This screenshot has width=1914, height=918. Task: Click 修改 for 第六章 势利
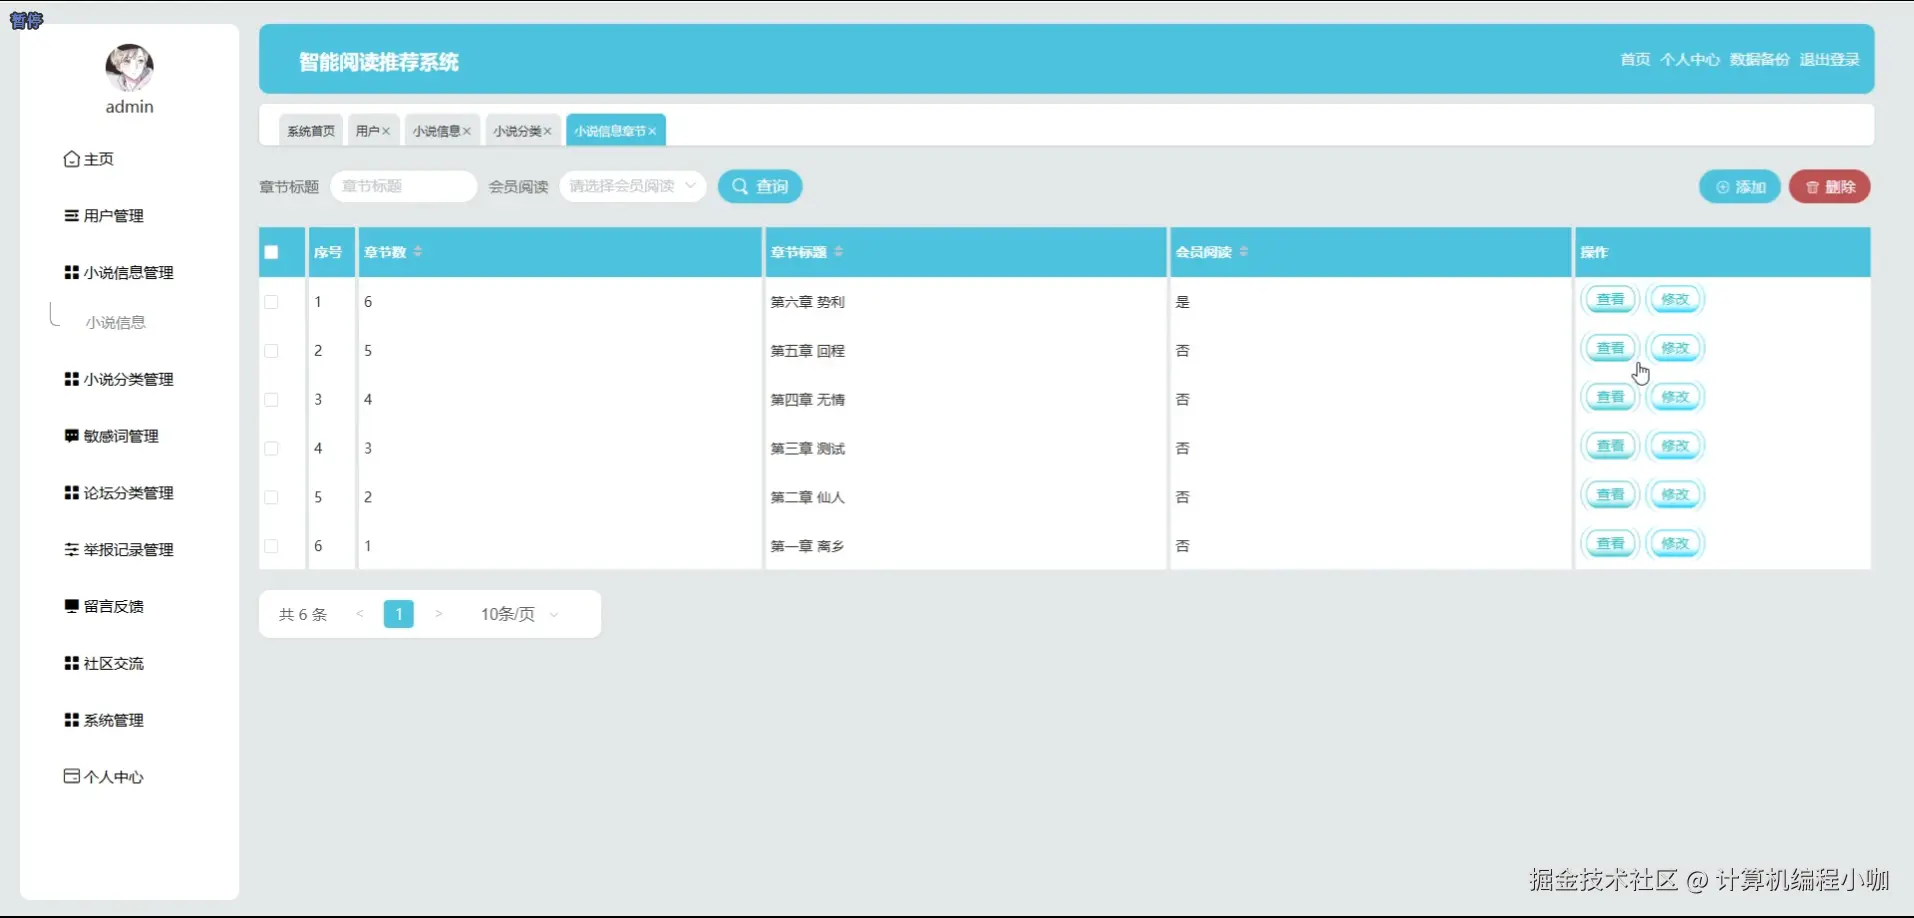[1675, 299]
